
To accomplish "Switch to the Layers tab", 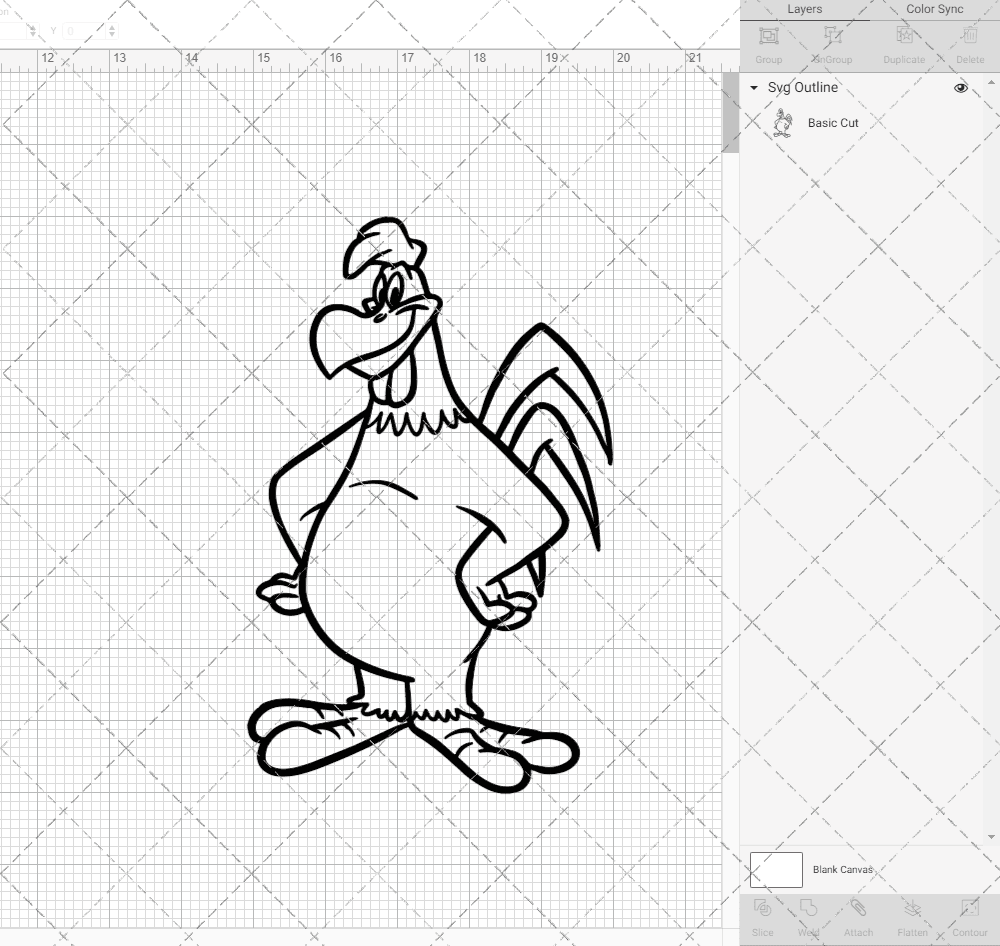I will click(804, 10).
